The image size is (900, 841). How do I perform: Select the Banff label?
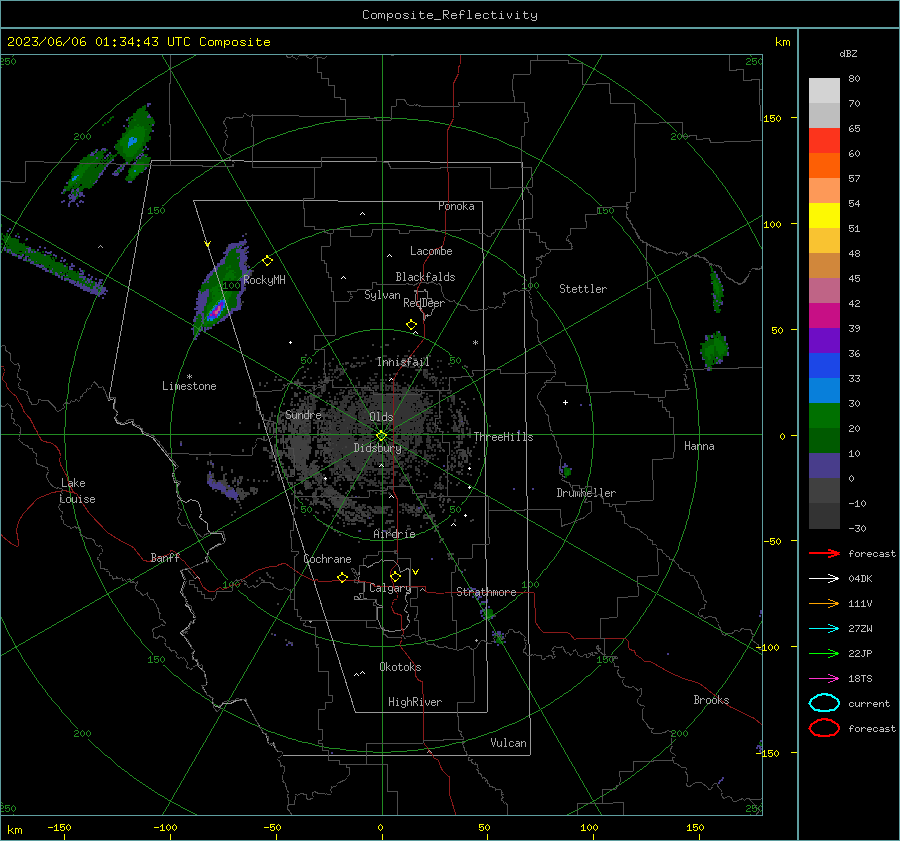(x=165, y=558)
